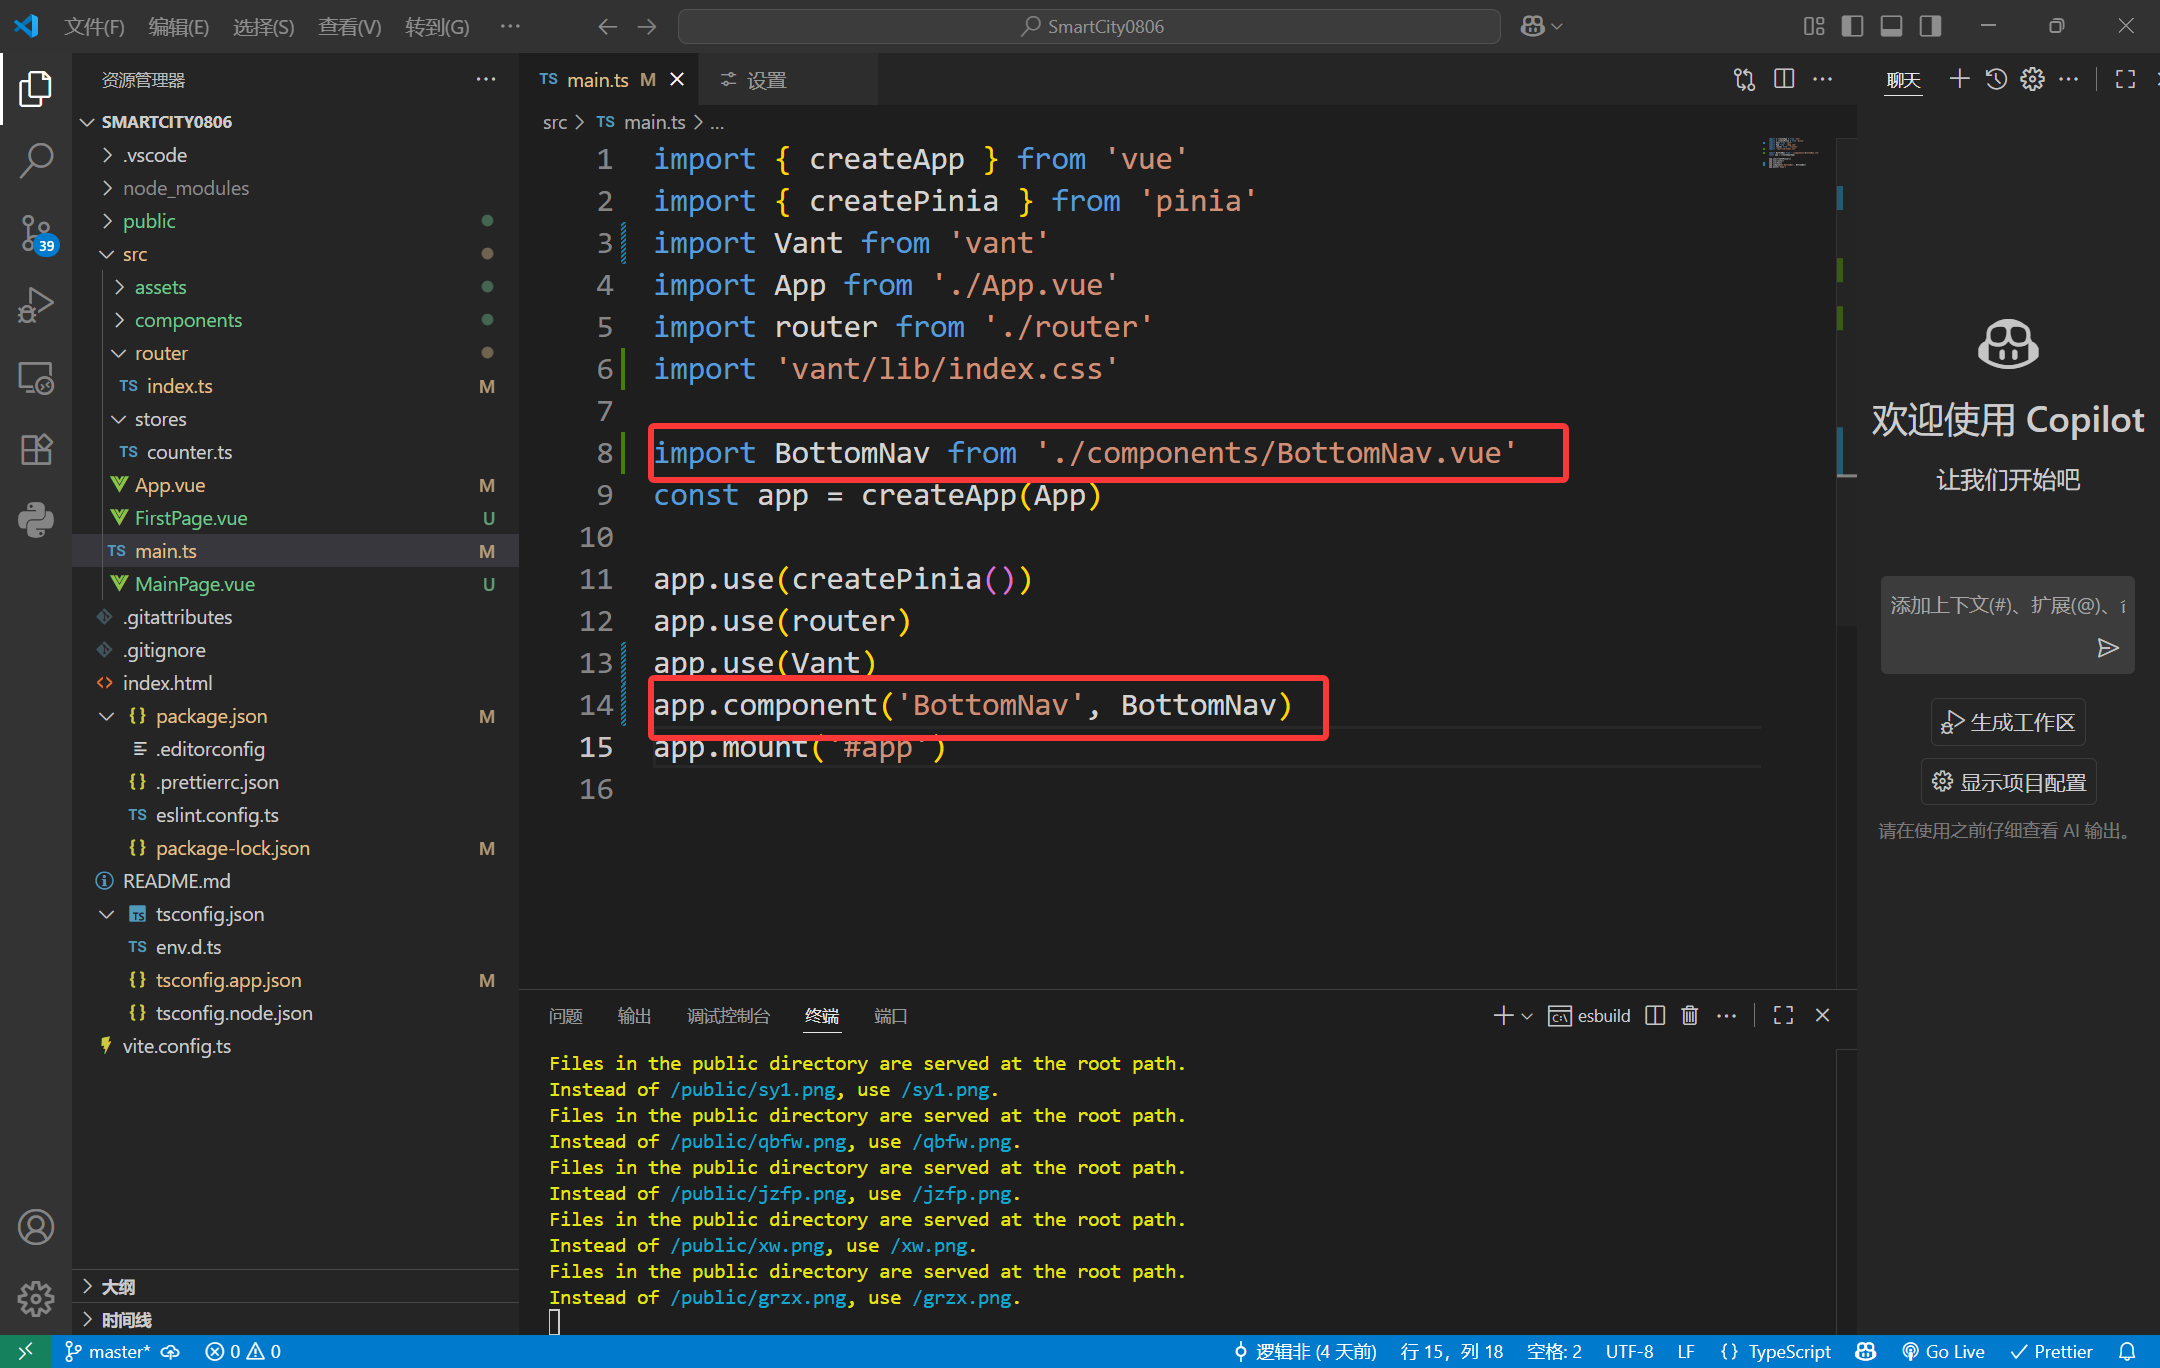Open notifications bell in status bar

[2127, 1351]
